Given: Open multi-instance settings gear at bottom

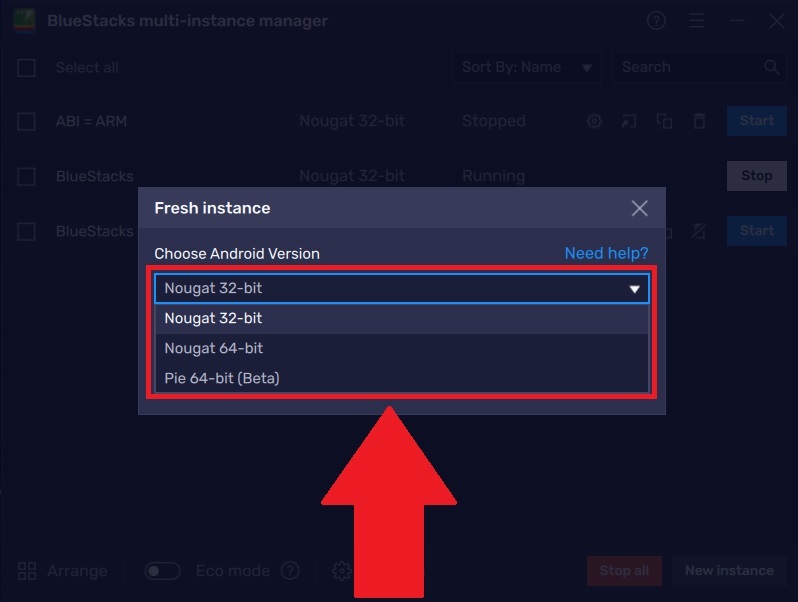Looking at the screenshot, I should [x=341, y=571].
